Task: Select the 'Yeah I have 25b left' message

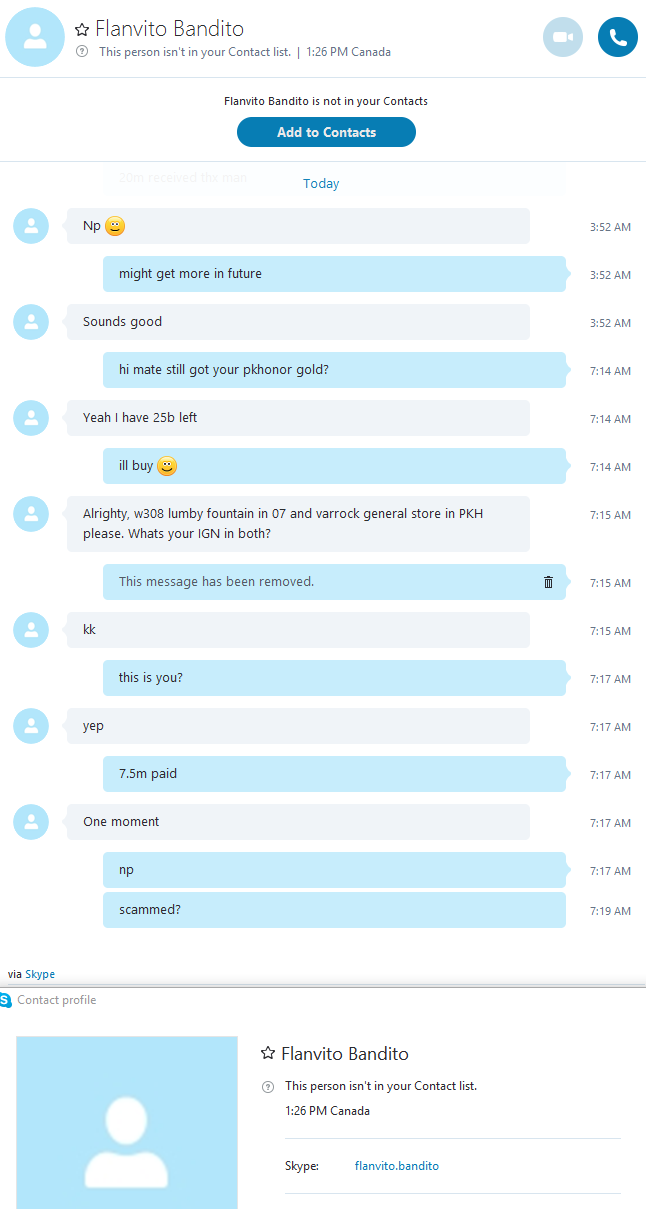Action: [x=298, y=418]
